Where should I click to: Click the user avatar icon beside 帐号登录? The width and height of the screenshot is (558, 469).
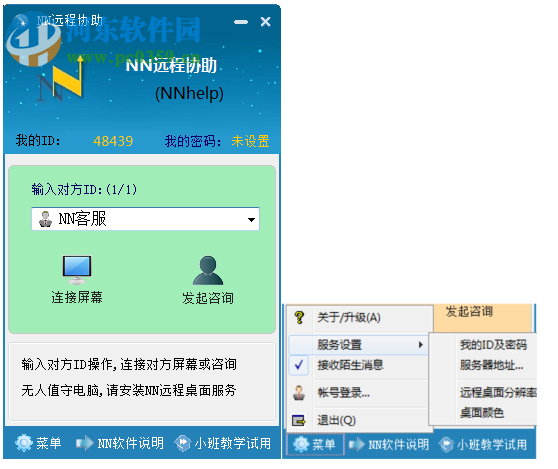point(299,392)
